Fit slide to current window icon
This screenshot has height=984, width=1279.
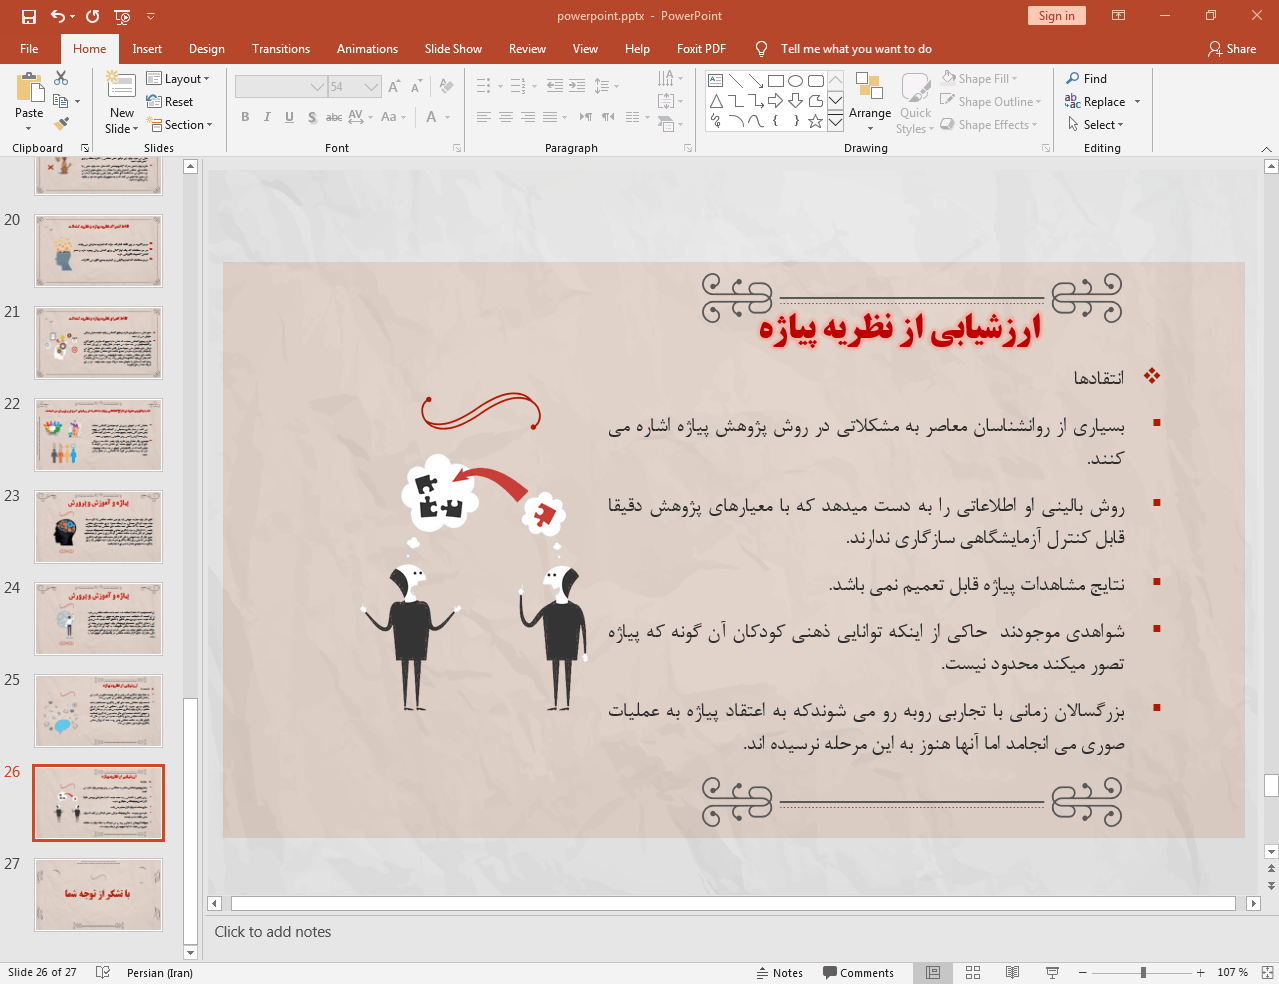pyautogui.click(x=1267, y=973)
